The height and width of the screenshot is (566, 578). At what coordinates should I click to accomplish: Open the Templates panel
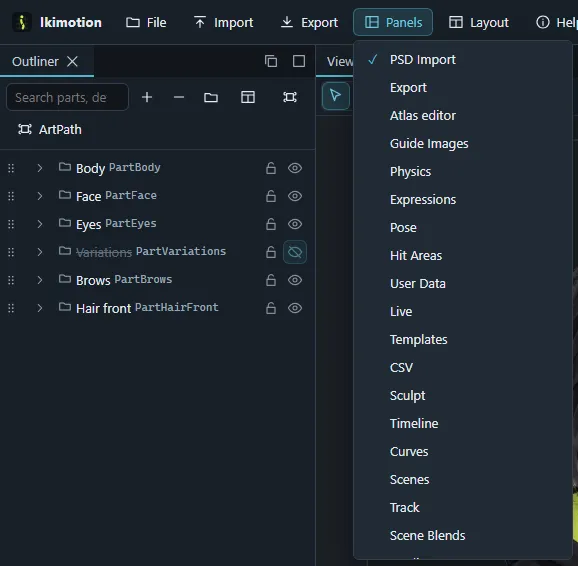(463, 340)
